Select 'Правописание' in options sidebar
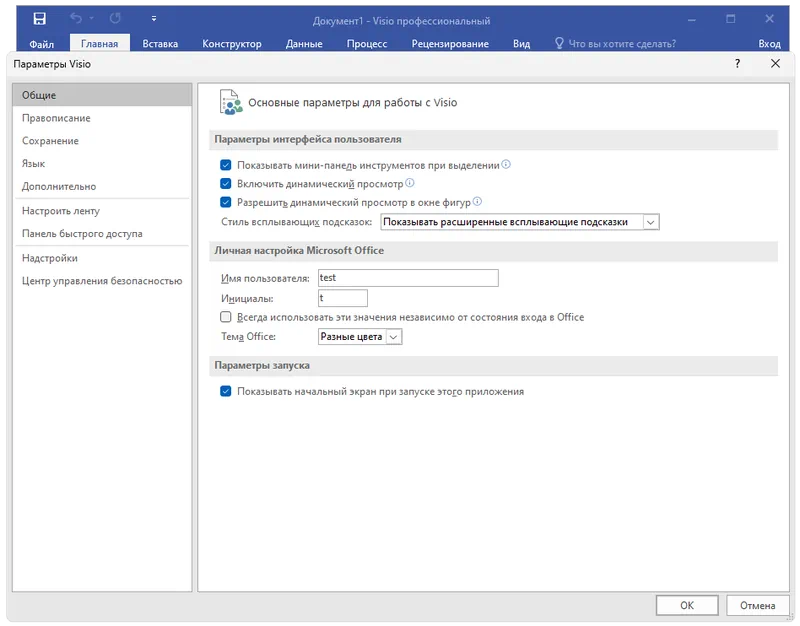 [56, 118]
